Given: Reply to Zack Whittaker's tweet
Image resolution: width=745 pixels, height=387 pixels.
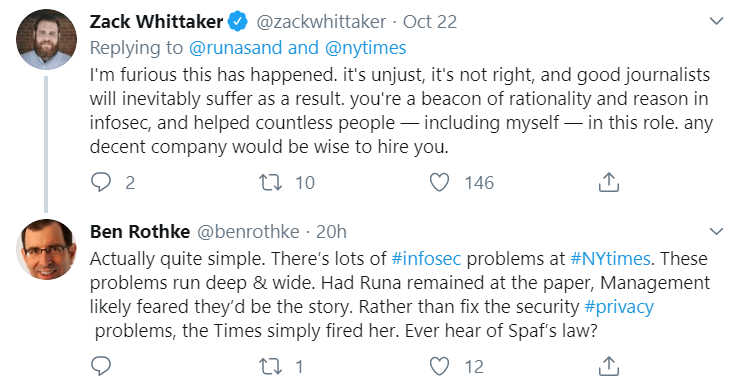Looking at the screenshot, I should [101, 182].
